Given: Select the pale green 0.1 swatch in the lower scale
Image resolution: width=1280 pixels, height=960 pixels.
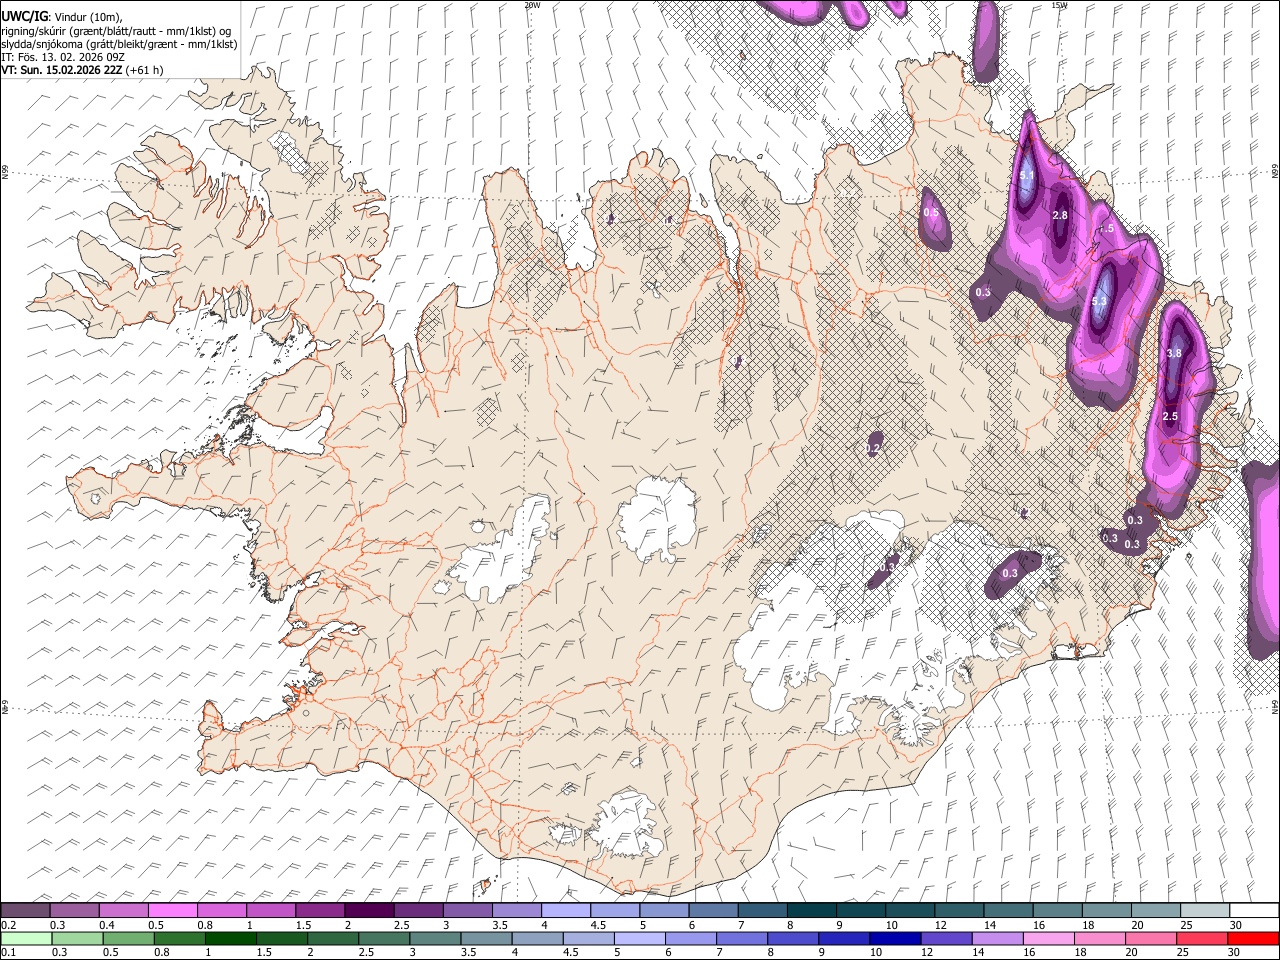Looking at the screenshot, I should pyautogui.click(x=26, y=938).
